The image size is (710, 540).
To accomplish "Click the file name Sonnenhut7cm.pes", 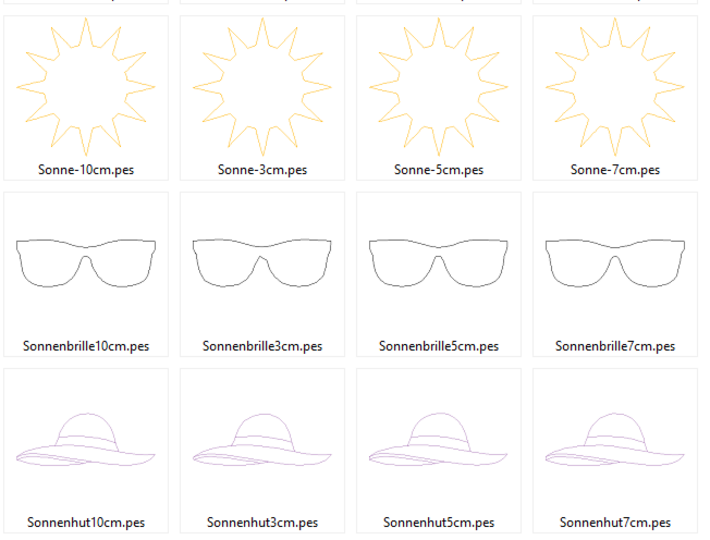I will (x=615, y=522).
